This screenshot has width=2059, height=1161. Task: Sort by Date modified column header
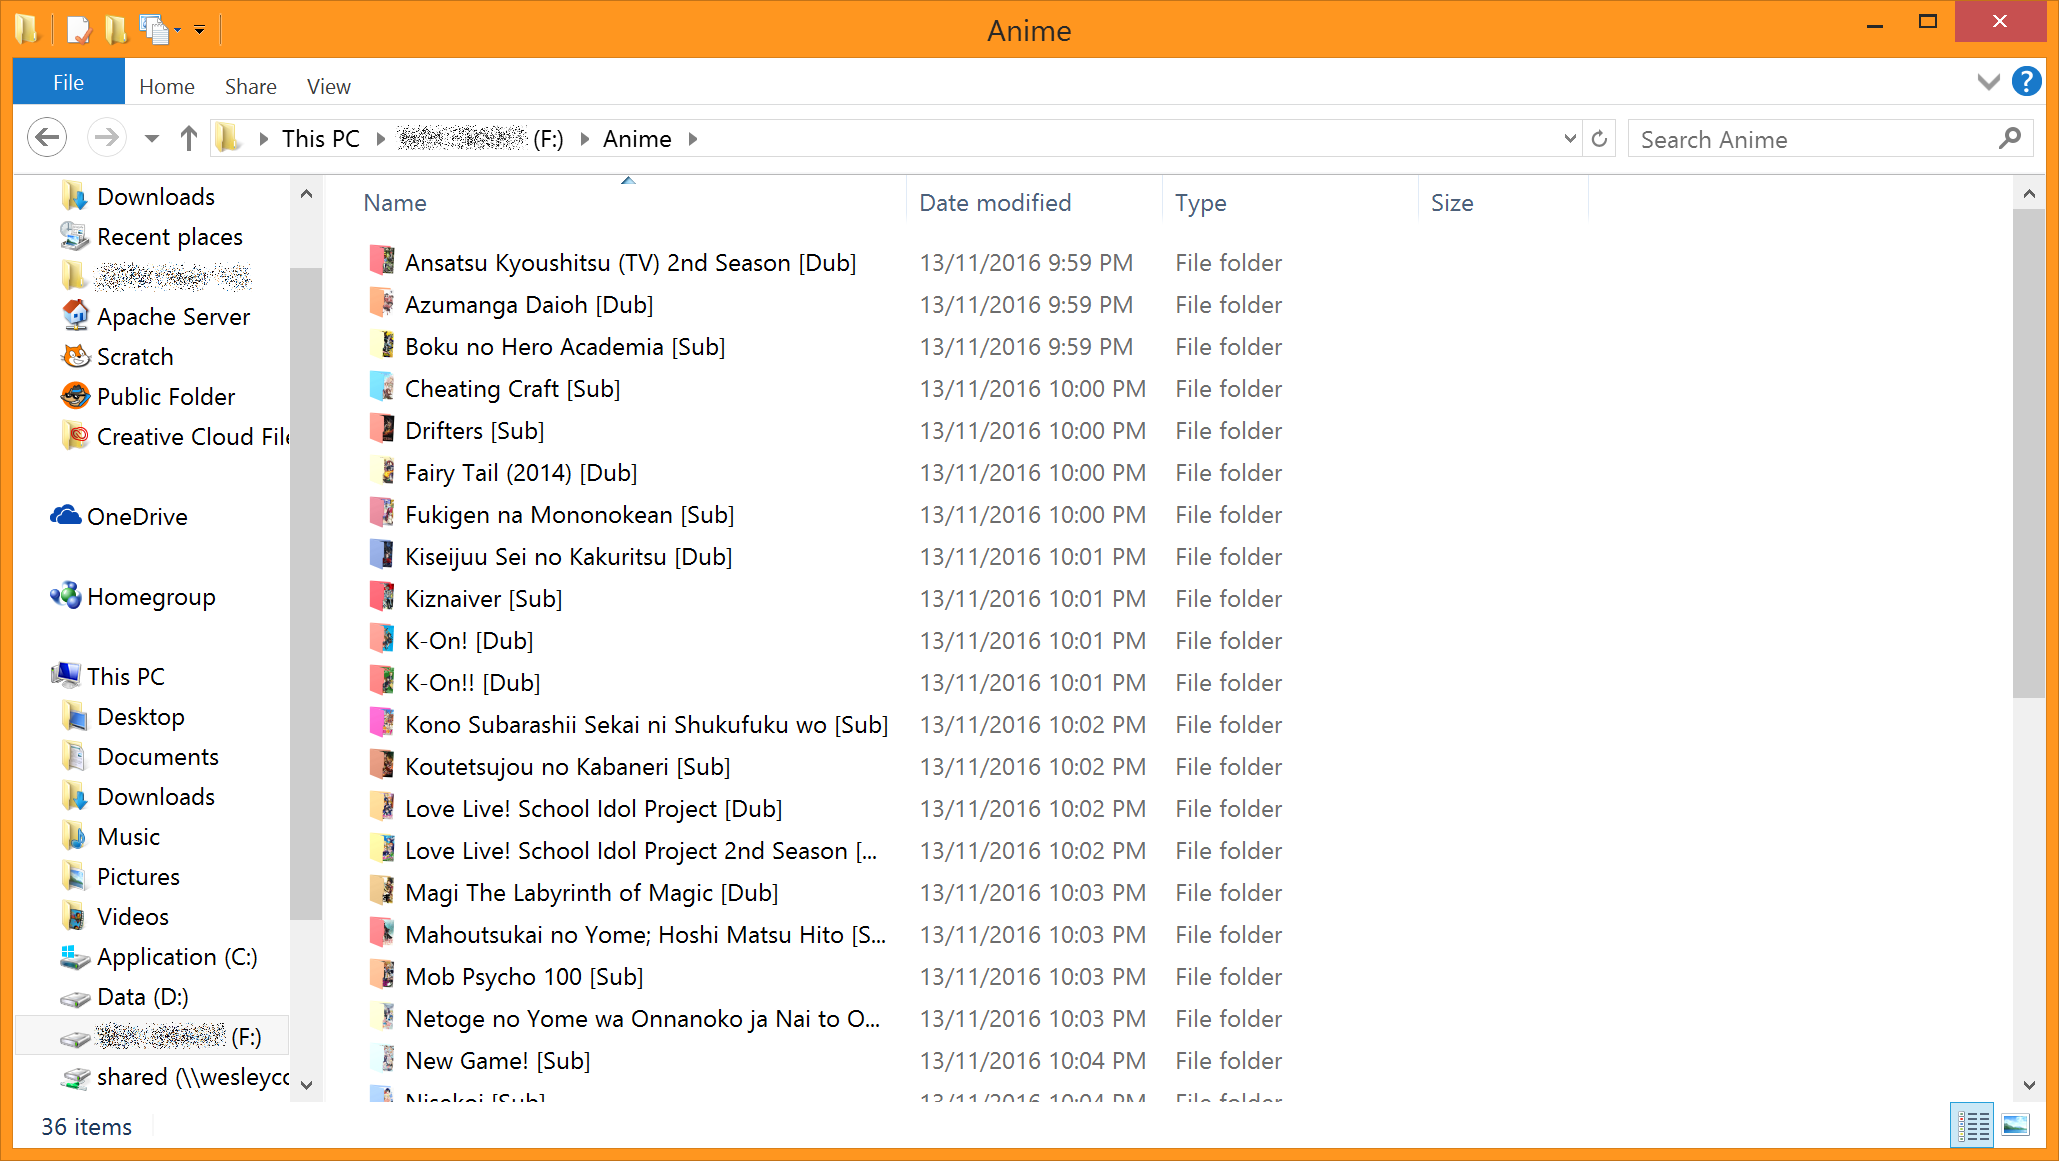(994, 203)
